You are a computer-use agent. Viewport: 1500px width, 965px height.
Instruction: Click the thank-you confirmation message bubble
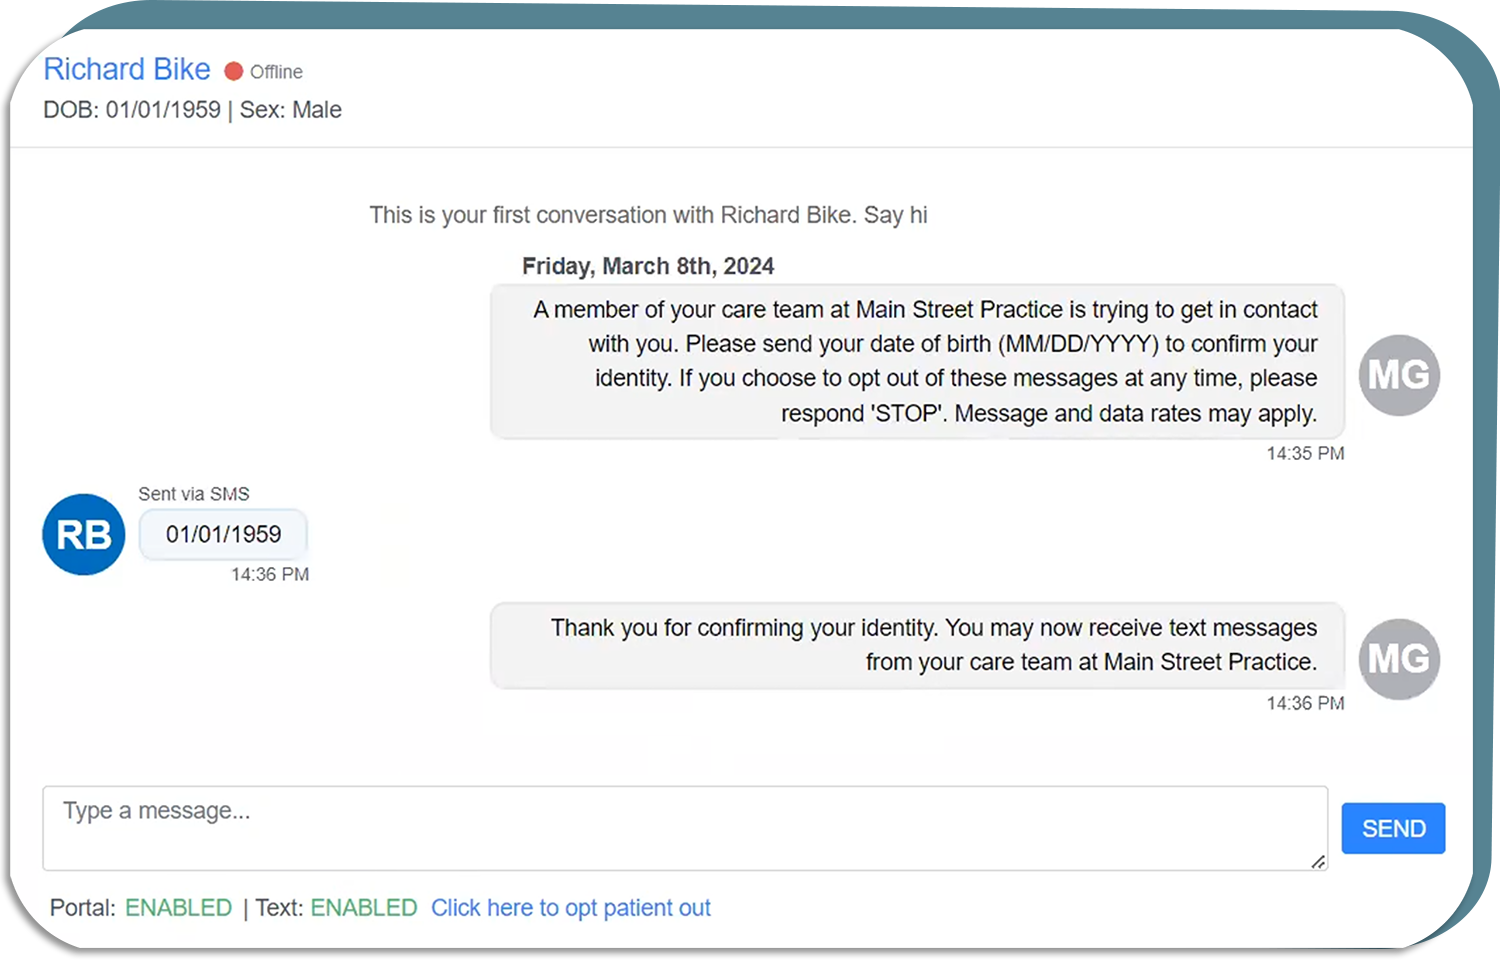click(916, 645)
